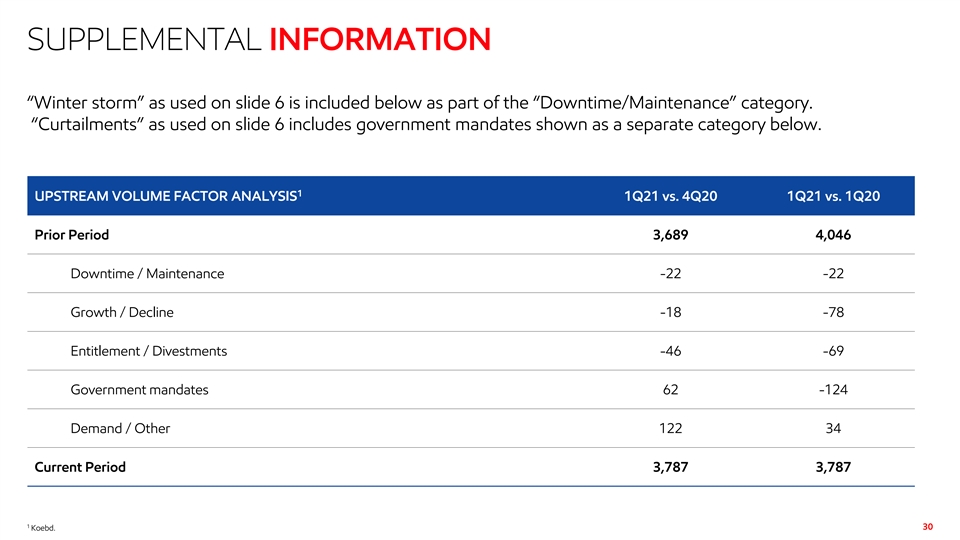Click the red page number 30
This screenshot has height=540, width=960.
coord(927,527)
